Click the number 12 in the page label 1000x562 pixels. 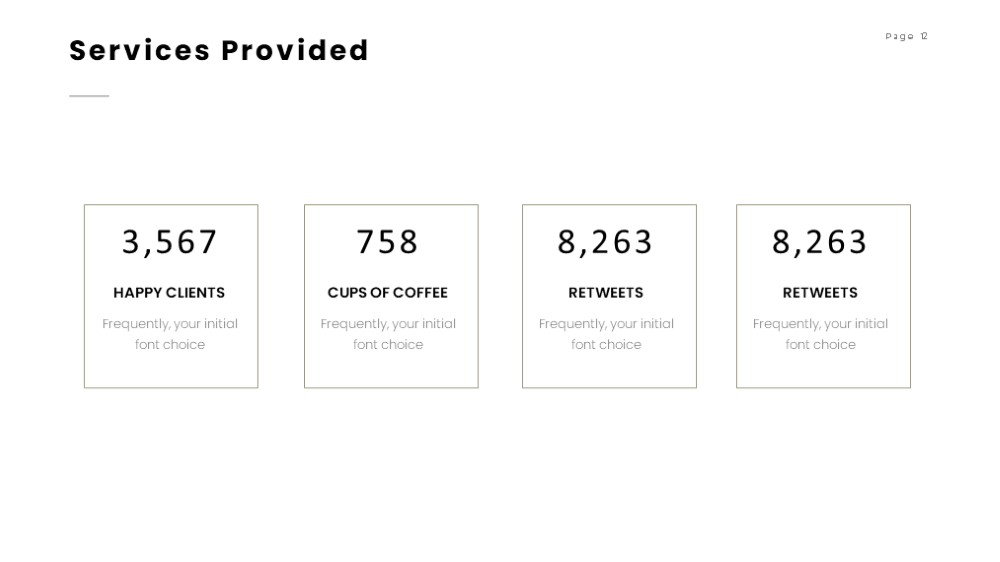[x=923, y=36]
